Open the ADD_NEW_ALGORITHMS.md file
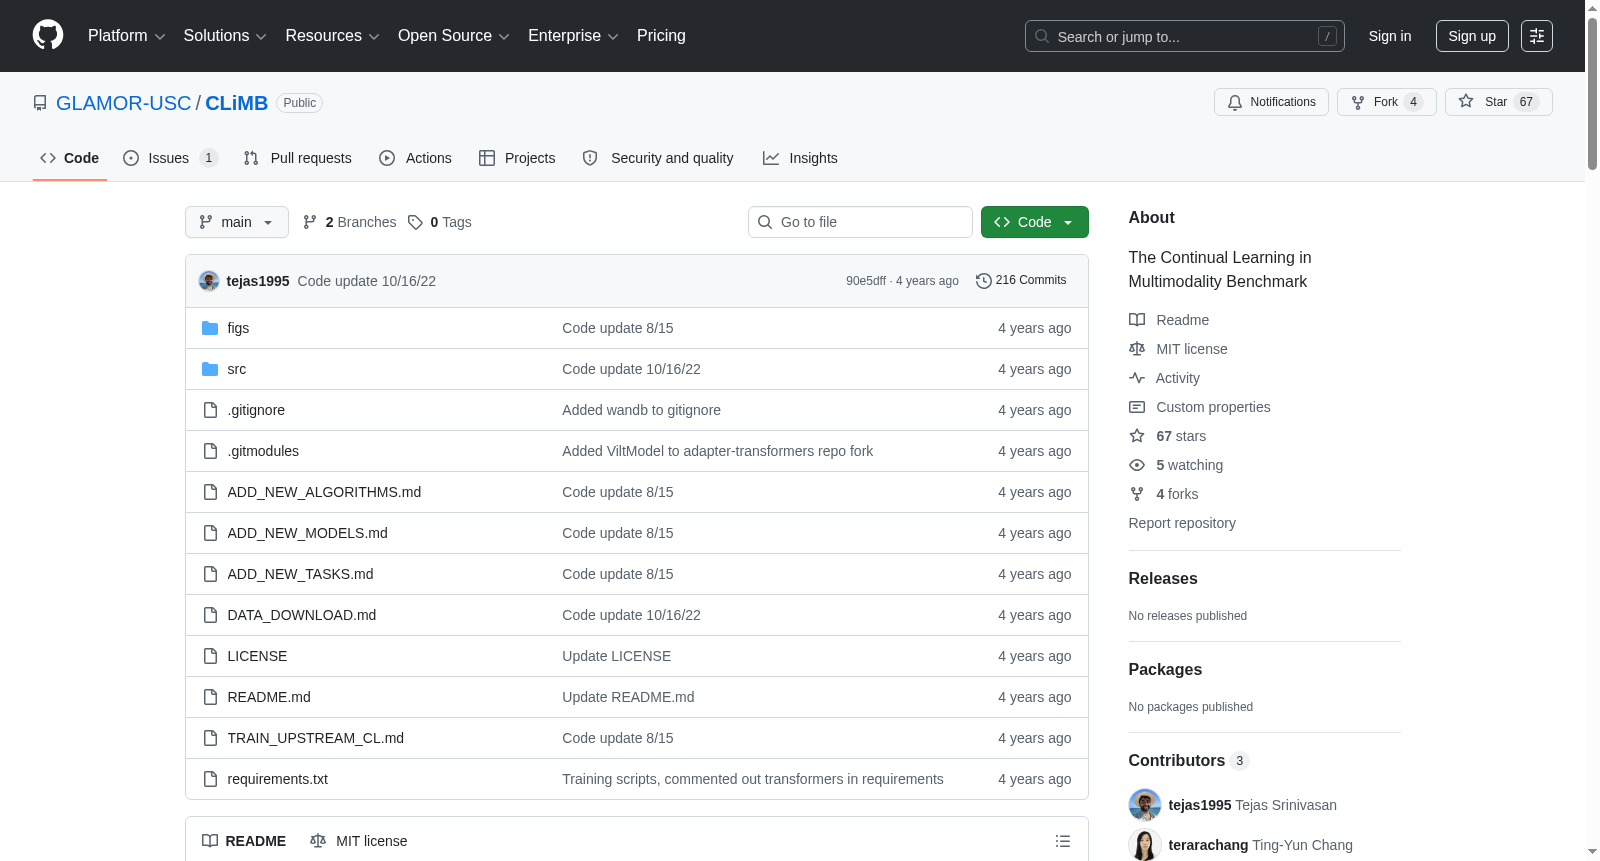 tap(324, 492)
